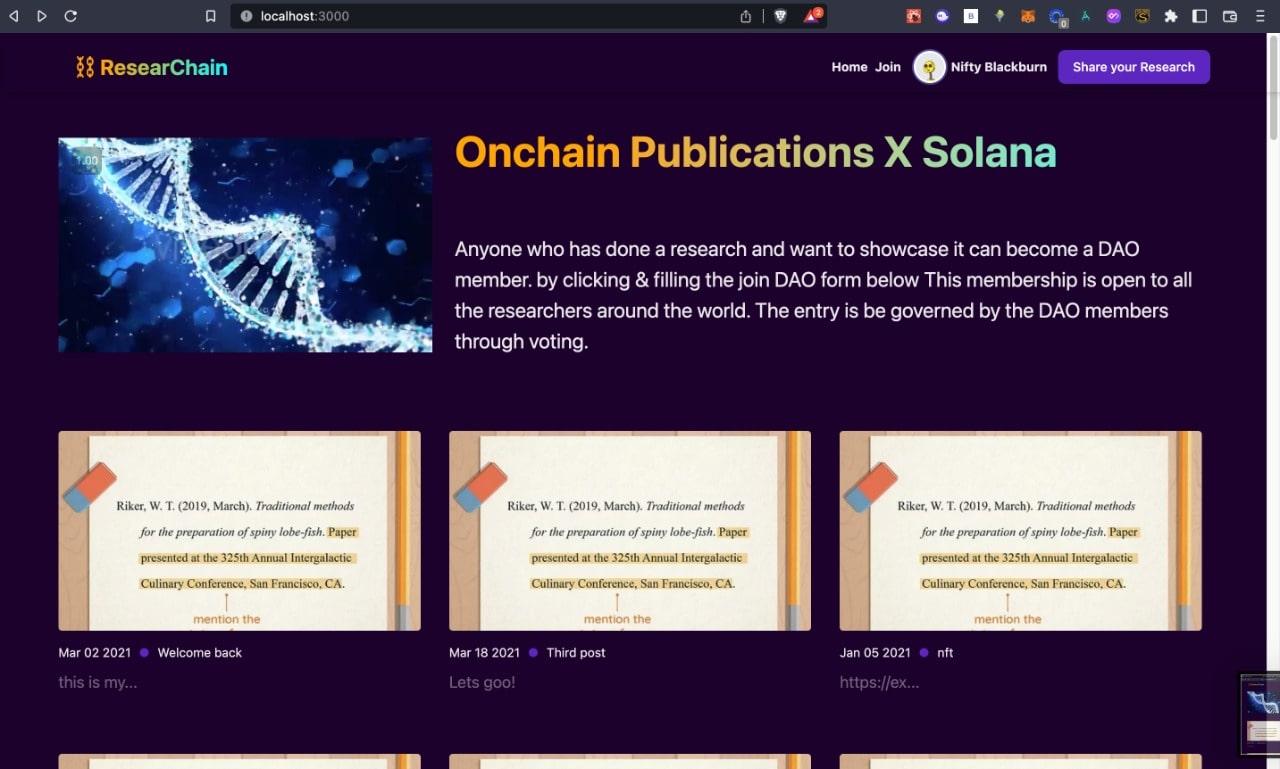Click the 'this is my...' excerpt
The image size is (1280, 769).
click(x=98, y=683)
